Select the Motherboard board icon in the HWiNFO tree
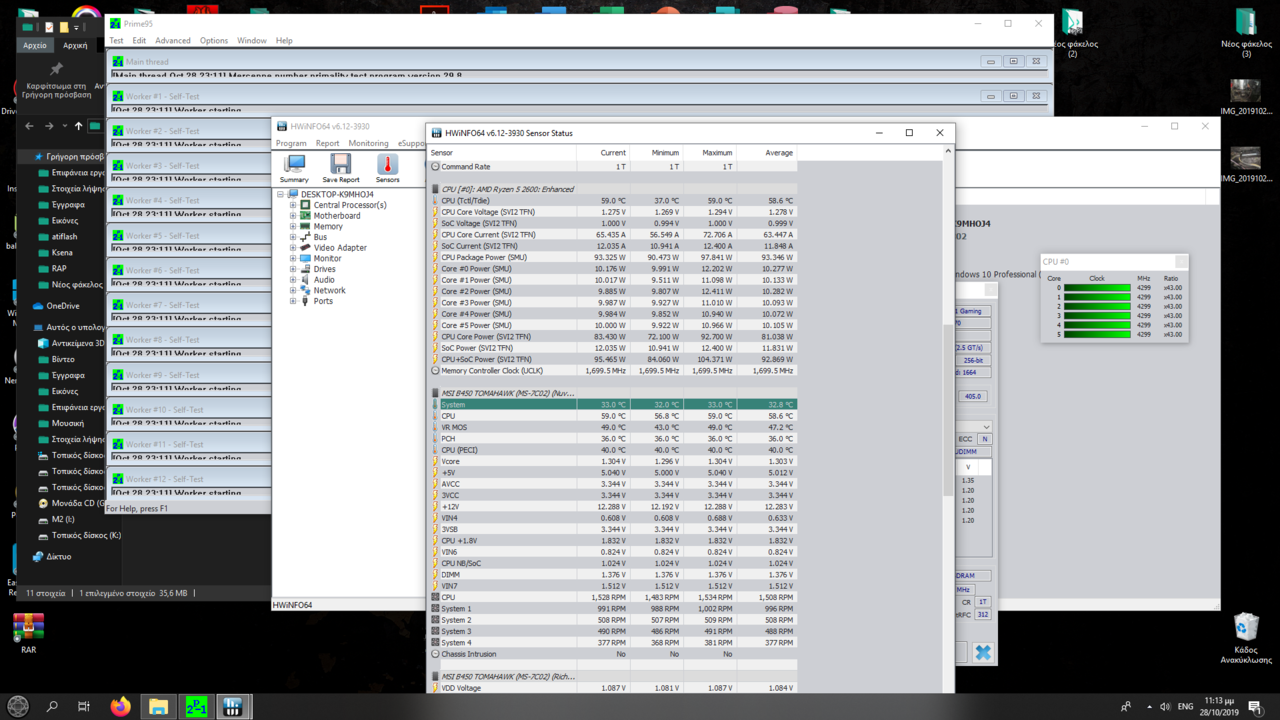Viewport: 1280px width, 720px height. pos(305,216)
